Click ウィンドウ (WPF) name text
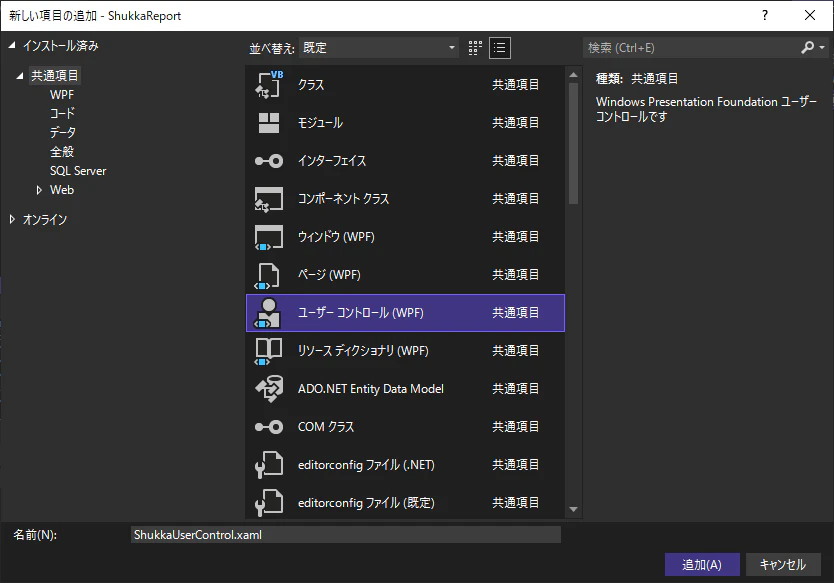Screen dimensions: 834x583 pos(336,237)
